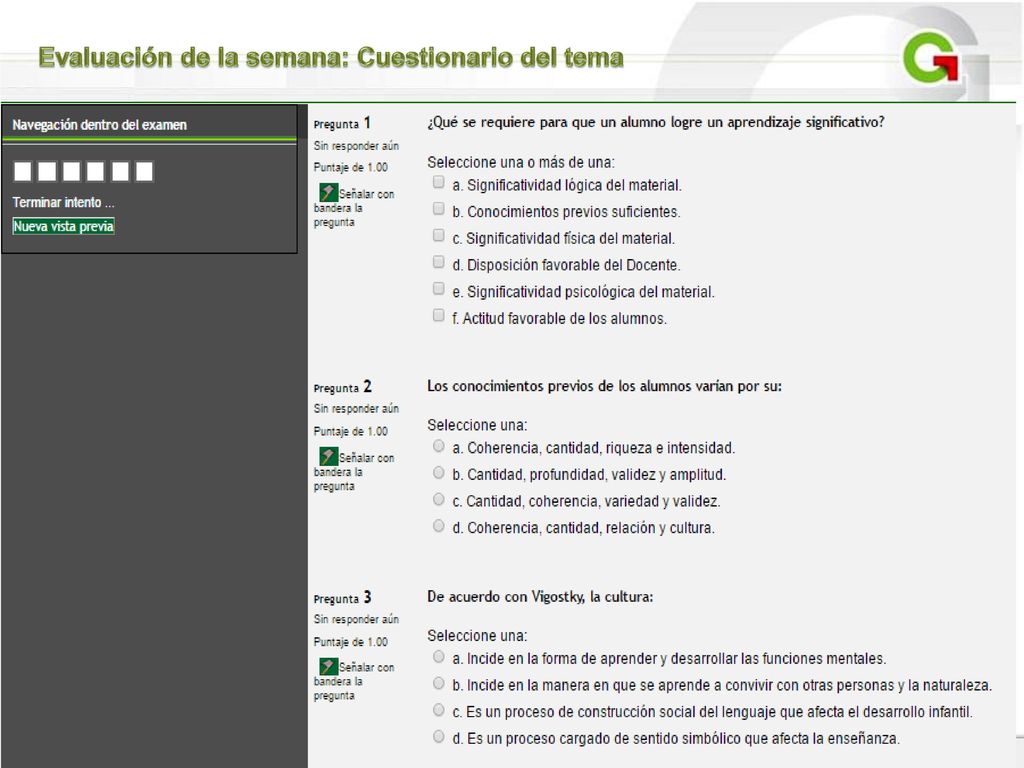This screenshot has height=768, width=1024.
Task: Open Terminar intento link
Action: click(x=63, y=202)
